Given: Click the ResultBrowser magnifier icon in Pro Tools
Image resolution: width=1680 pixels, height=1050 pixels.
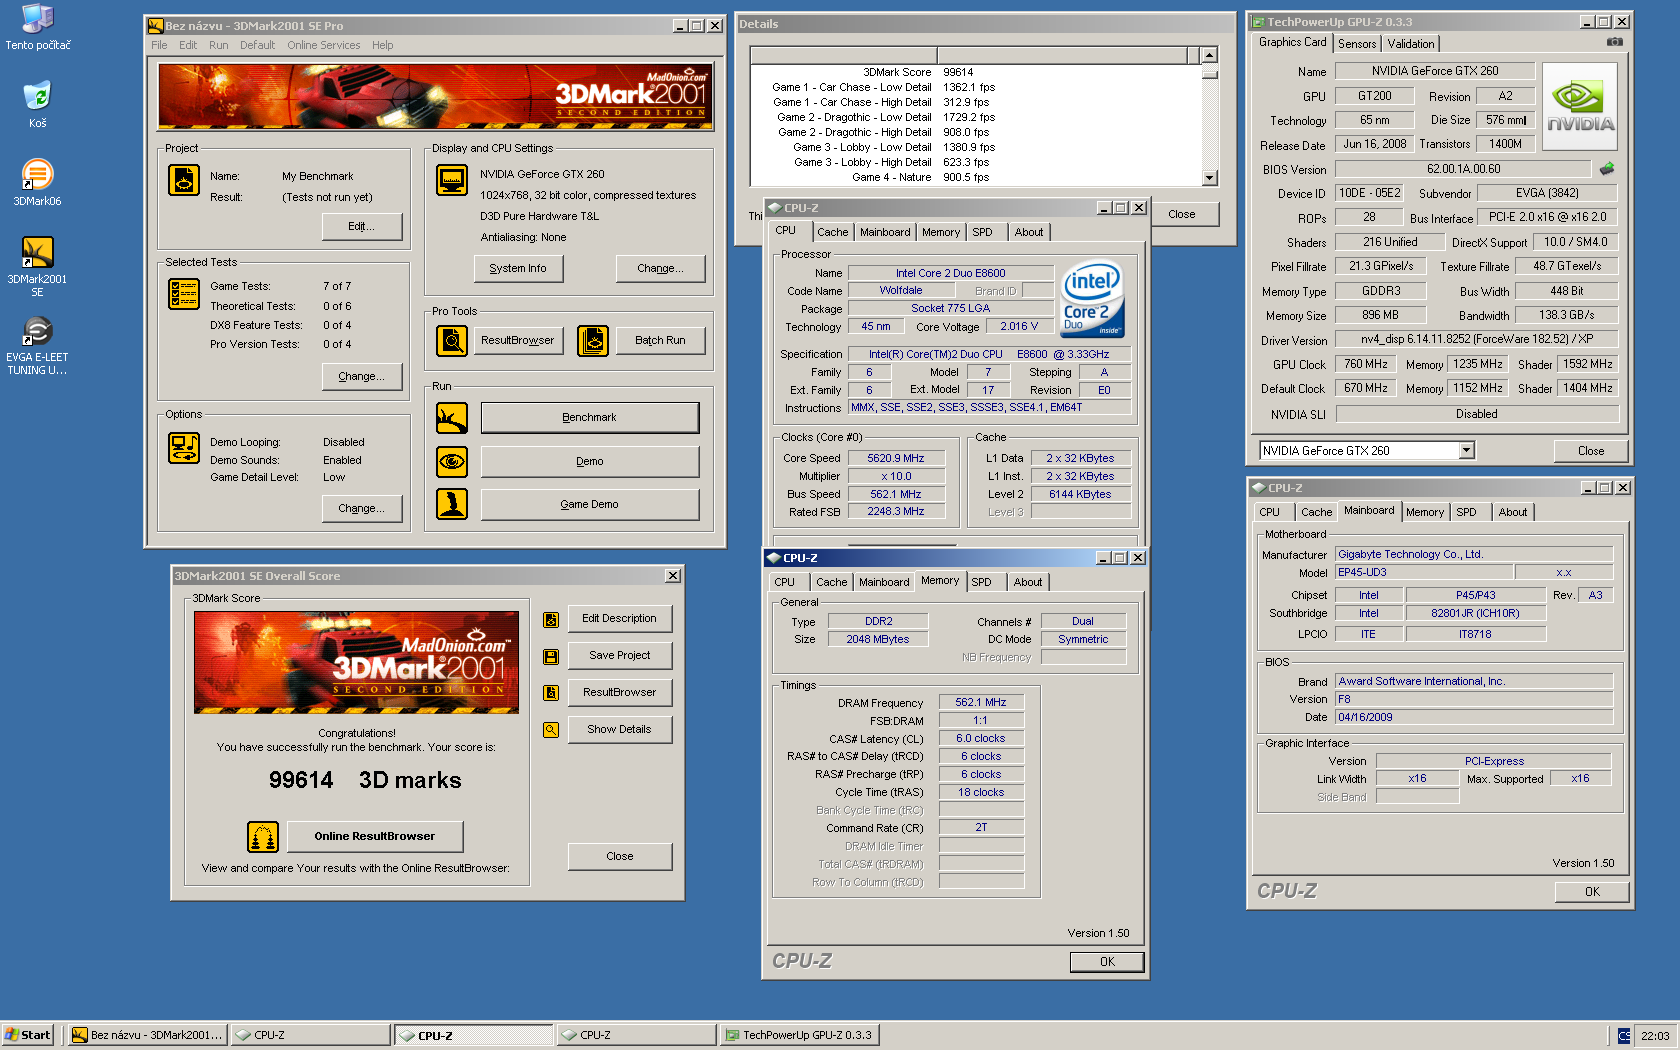Looking at the screenshot, I should [452, 341].
